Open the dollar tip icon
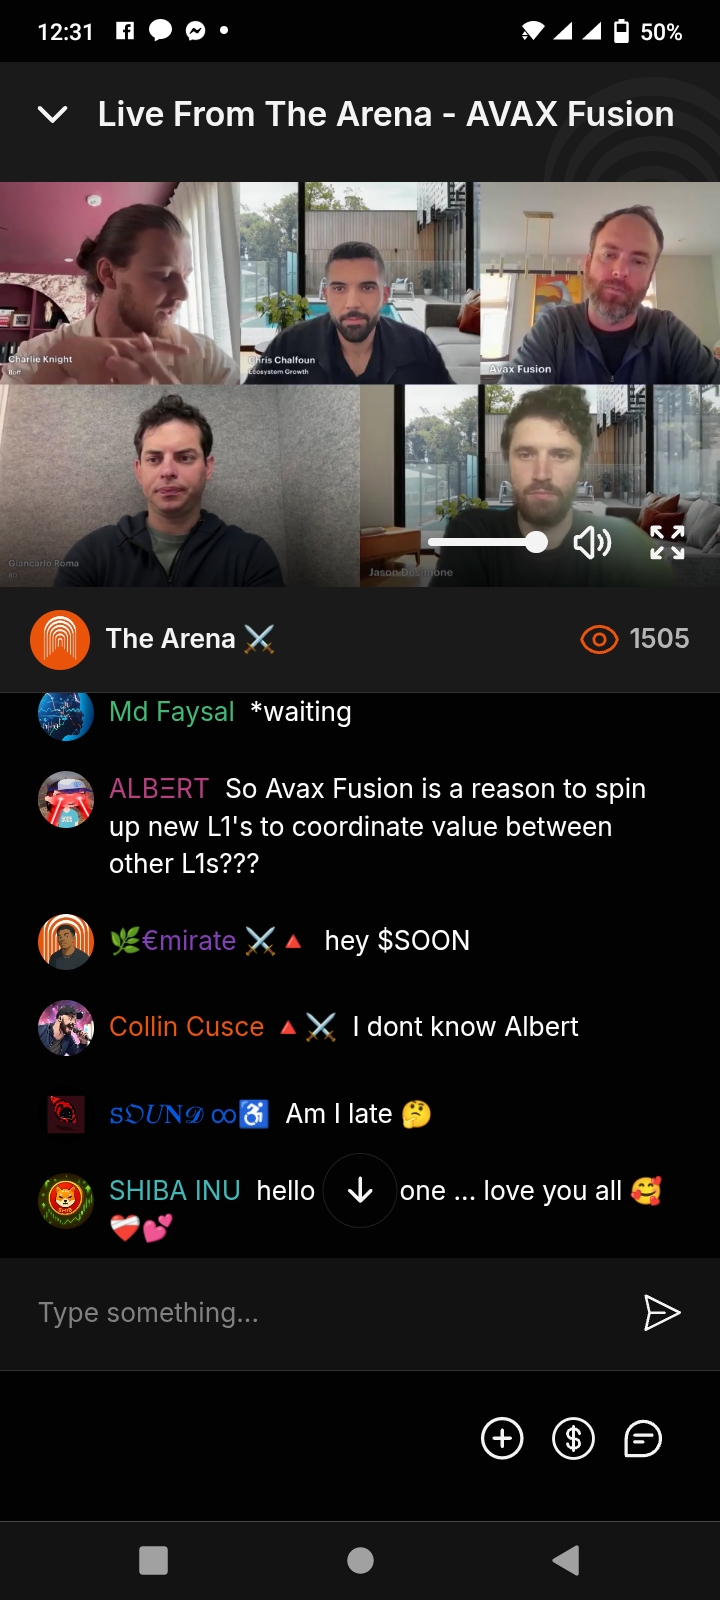Viewport: 720px width, 1600px height. pyautogui.click(x=573, y=1439)
